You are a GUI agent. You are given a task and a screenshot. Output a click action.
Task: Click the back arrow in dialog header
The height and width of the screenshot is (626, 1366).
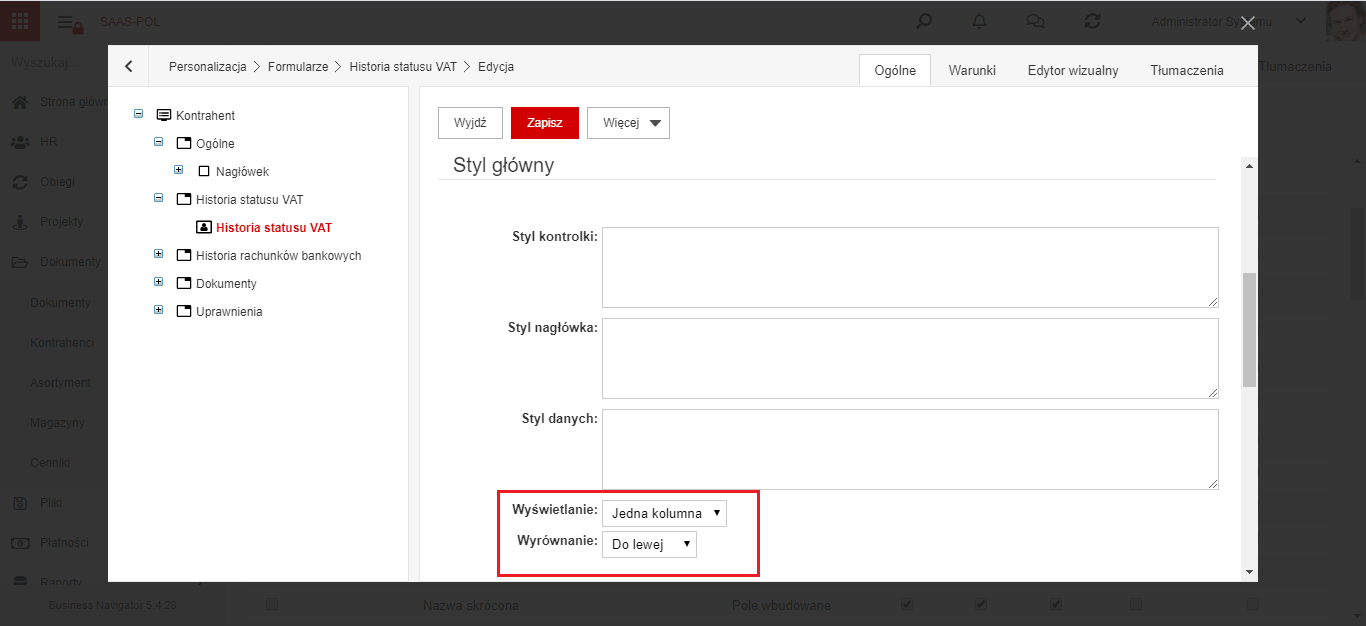point(129,67)
